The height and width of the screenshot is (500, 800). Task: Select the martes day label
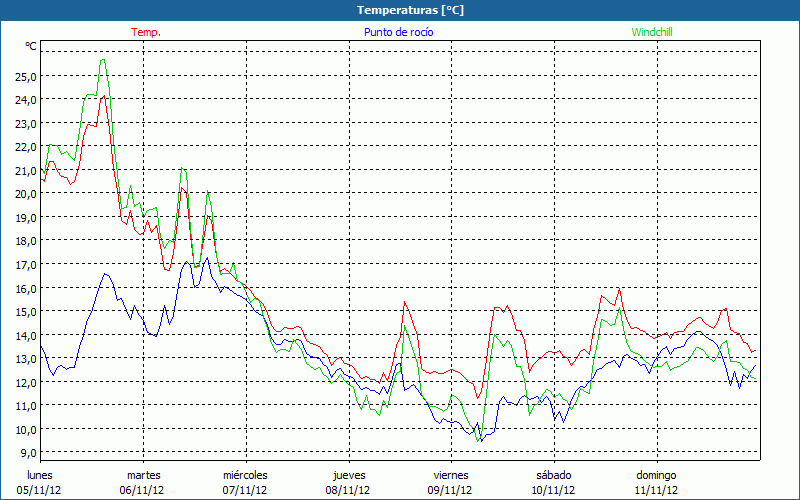tap(143, 475)
